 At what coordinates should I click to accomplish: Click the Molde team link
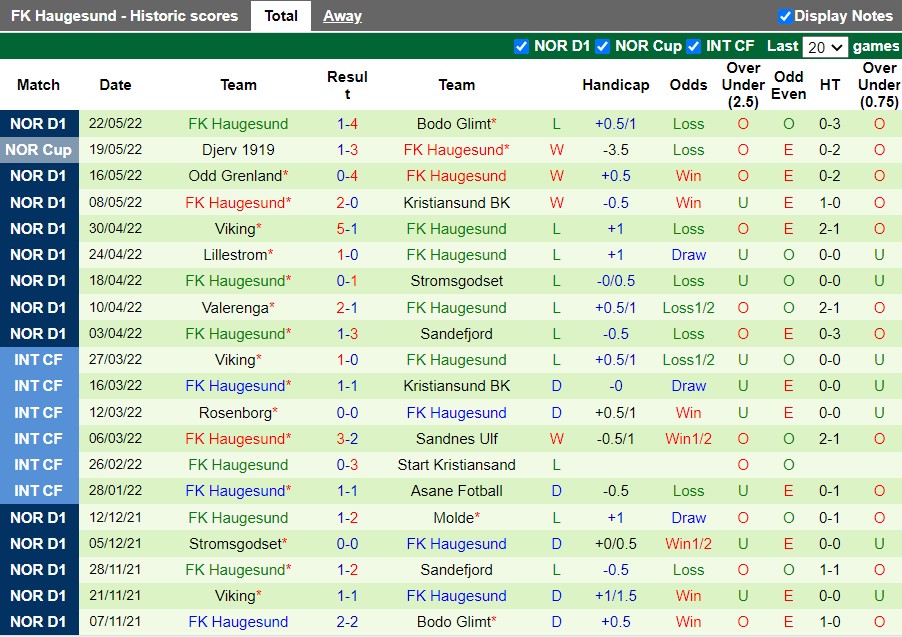pyautogui.click(x=454, y=517)
